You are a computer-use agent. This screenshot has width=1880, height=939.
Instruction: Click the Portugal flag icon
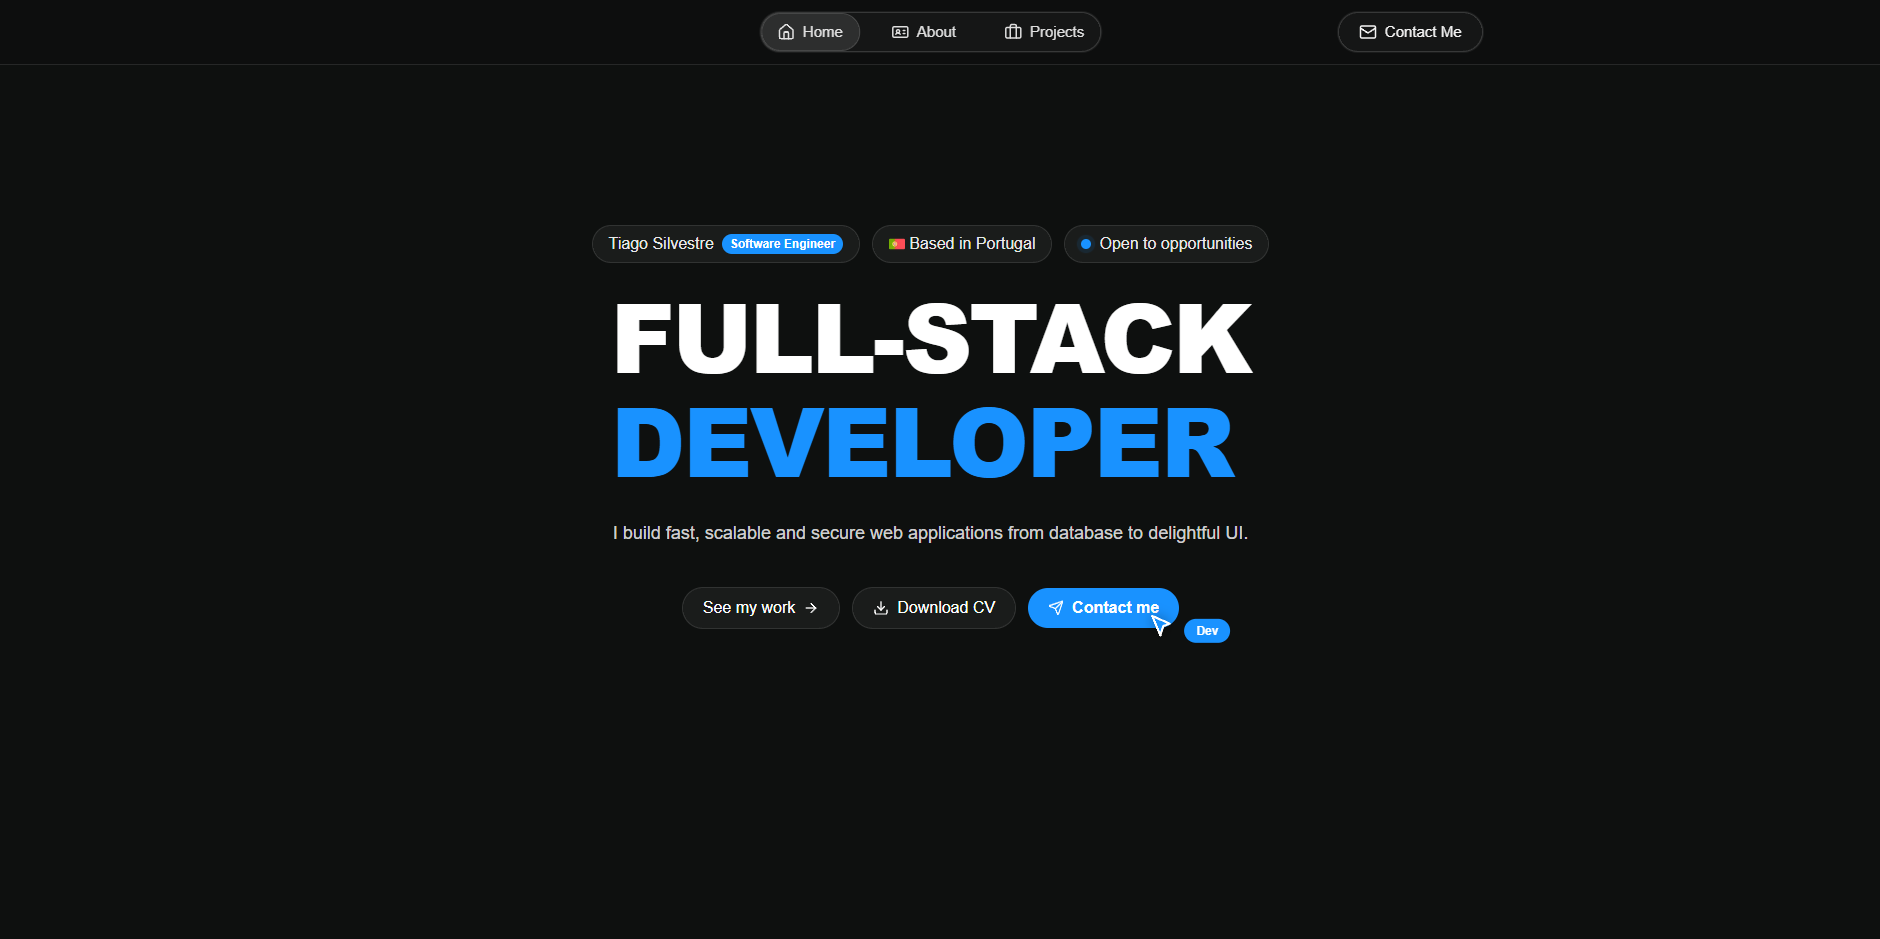897,243
